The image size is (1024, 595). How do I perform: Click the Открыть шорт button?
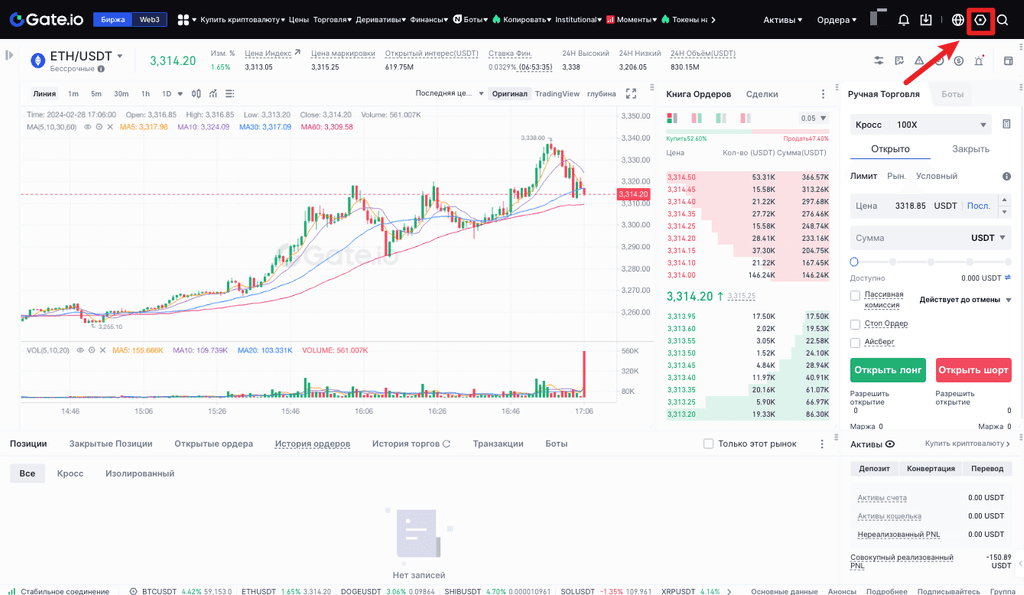(x=973, y=370)
